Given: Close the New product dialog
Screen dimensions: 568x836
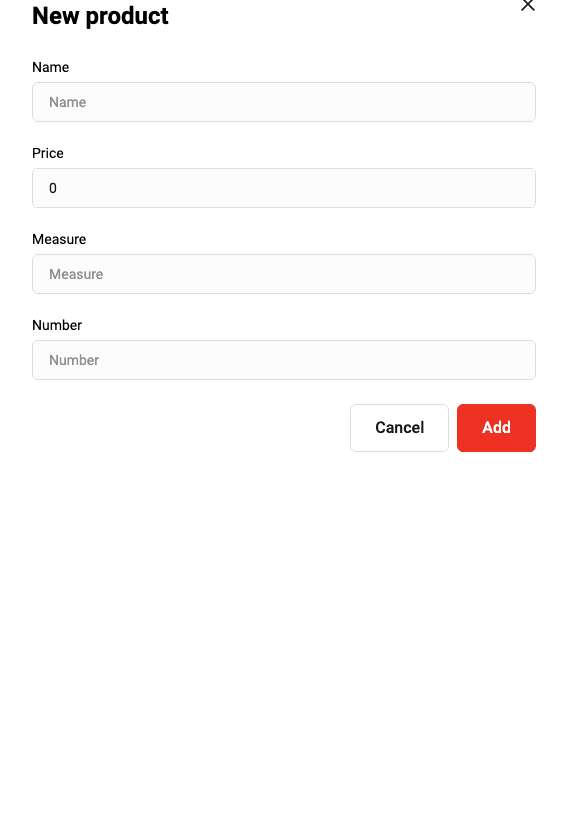Looking at the screenshot, I should coord(527,5).
